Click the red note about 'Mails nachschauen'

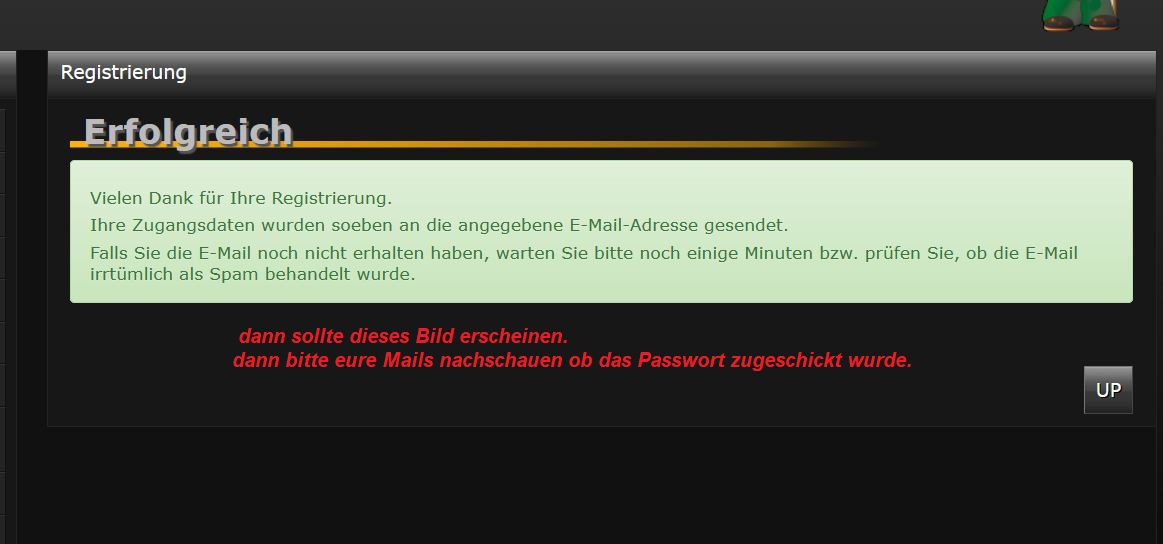click(x=572, y=361)
